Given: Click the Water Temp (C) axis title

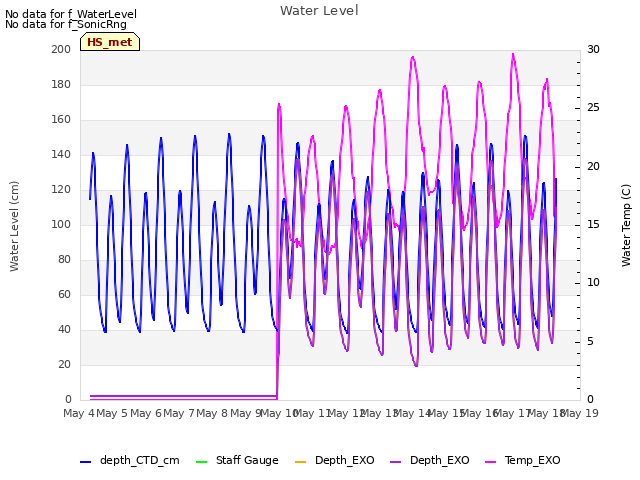Looking at the screenshot, I should [x=626, y=225].
